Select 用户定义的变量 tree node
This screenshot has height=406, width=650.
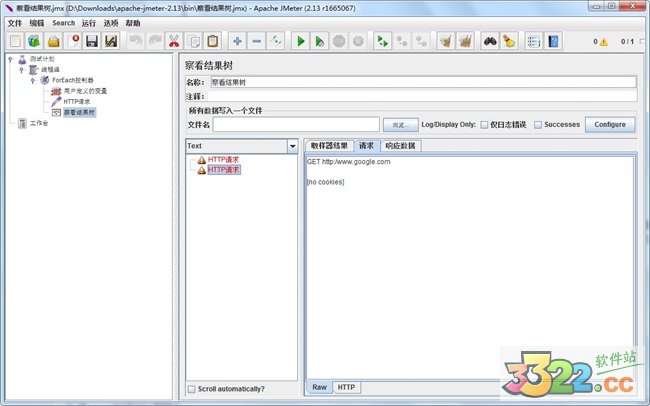[x=85, y=91]
